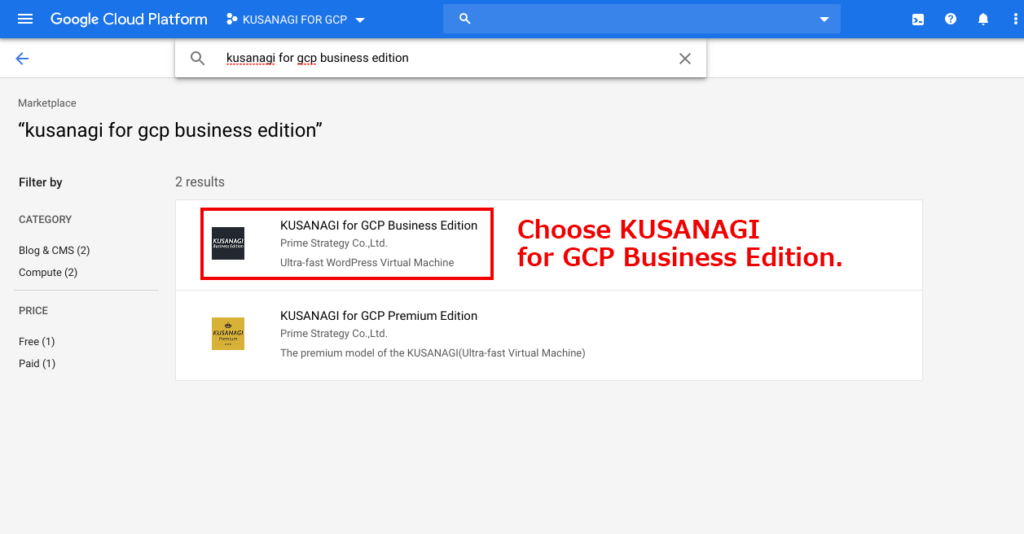This screenshot has width=1024, height=534.
Task: Expand the top search bar dropdown arrow
Action: (824, 20)
